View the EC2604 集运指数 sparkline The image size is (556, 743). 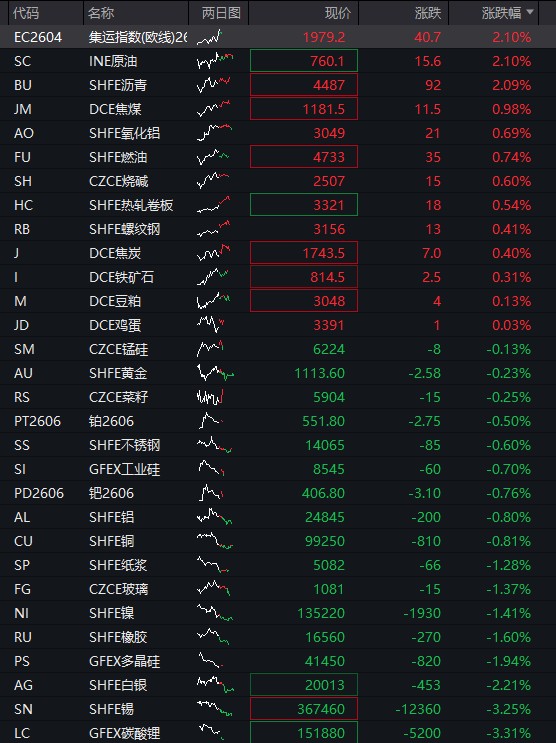(x=209, y=37)
